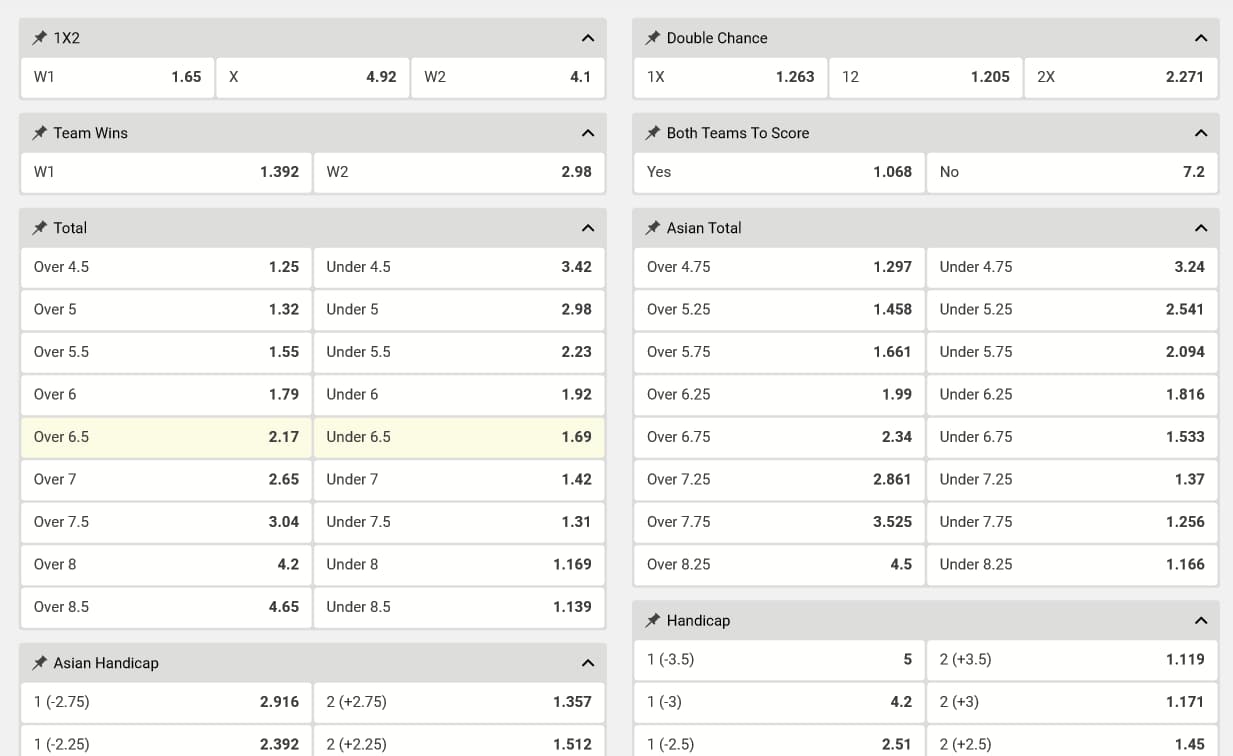Pin the 1X2 market
Viewport: 1233px width, 756px height.
click(x=40, y=38)
